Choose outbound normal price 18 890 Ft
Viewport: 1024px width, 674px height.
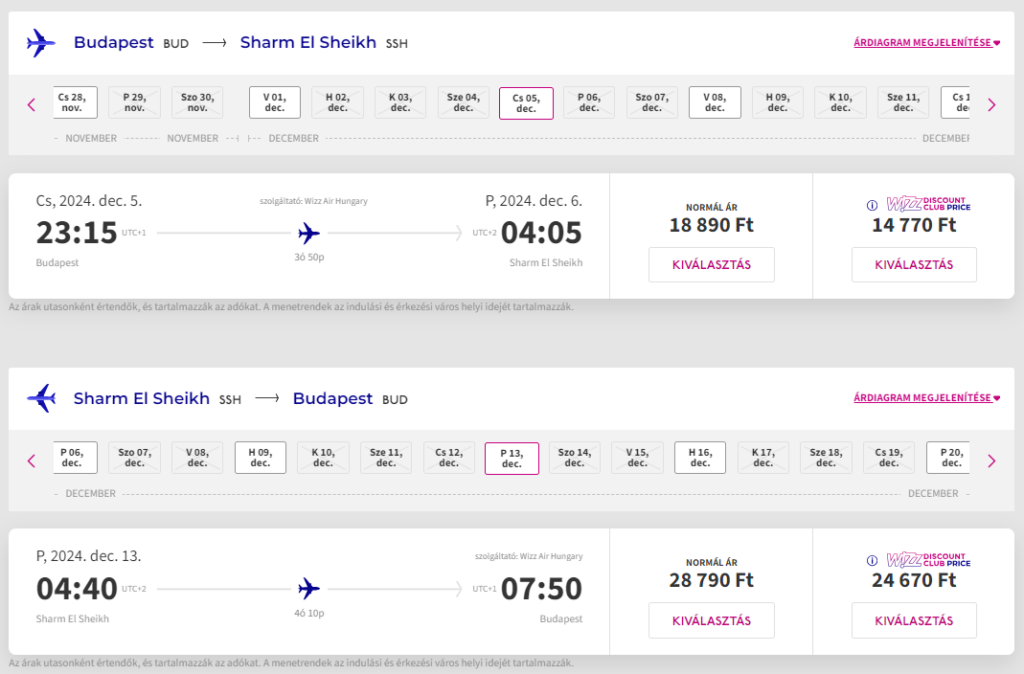pyautogui.click(x=711, y=265)
